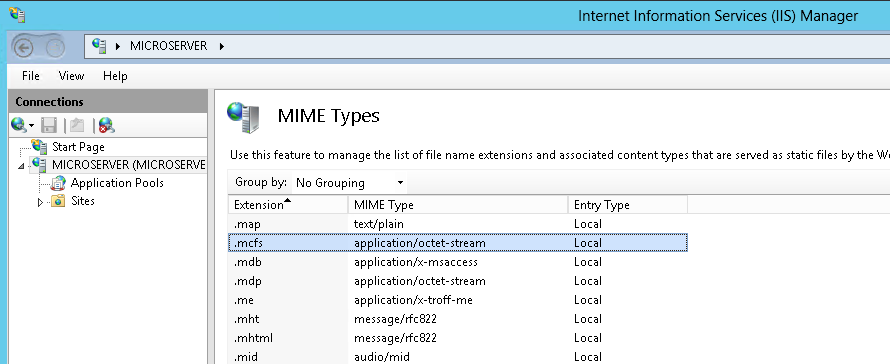Click message/rfc822 in the .mhtml row

395,338
